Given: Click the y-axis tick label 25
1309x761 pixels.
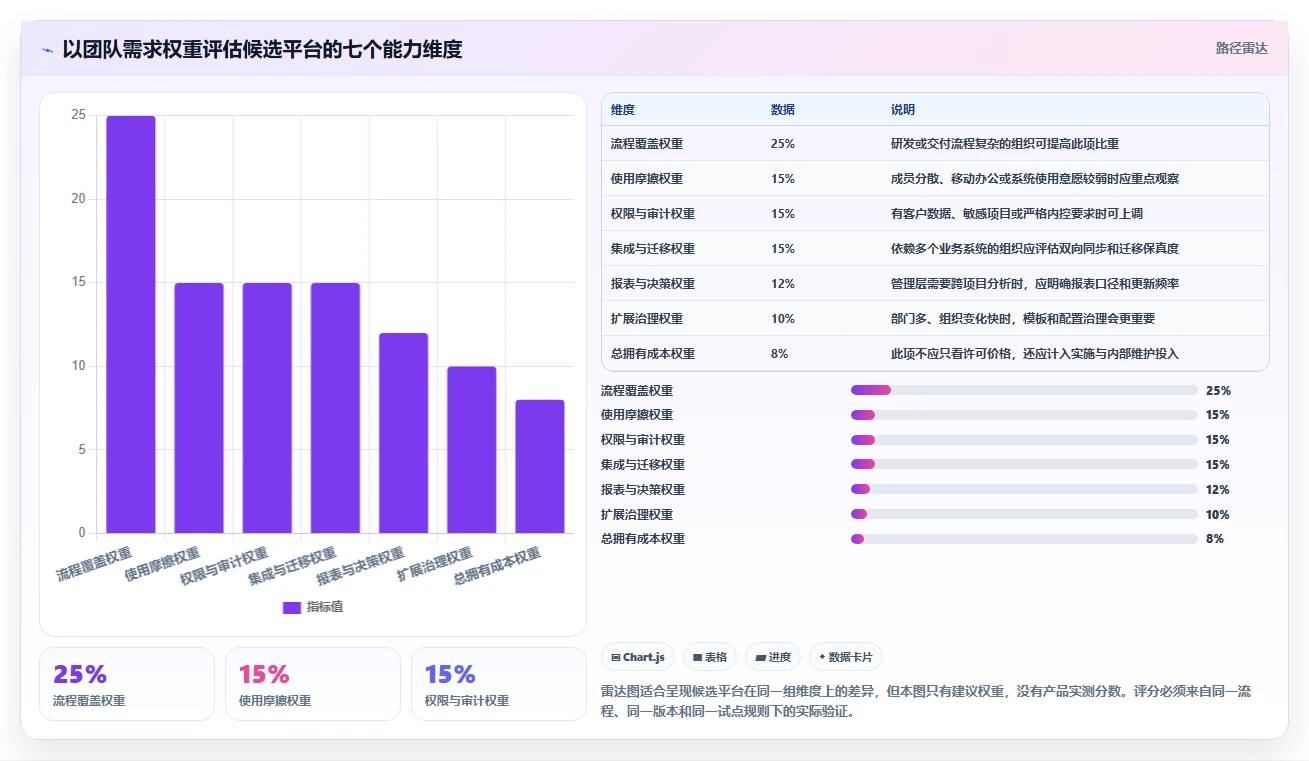Looking at the screenshot, I should pos(78,115).
